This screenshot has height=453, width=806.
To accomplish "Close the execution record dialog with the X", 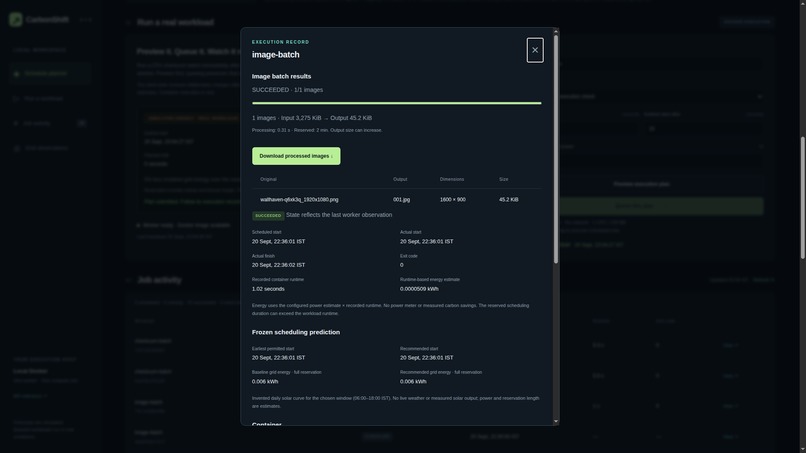I will click(535, 50).
